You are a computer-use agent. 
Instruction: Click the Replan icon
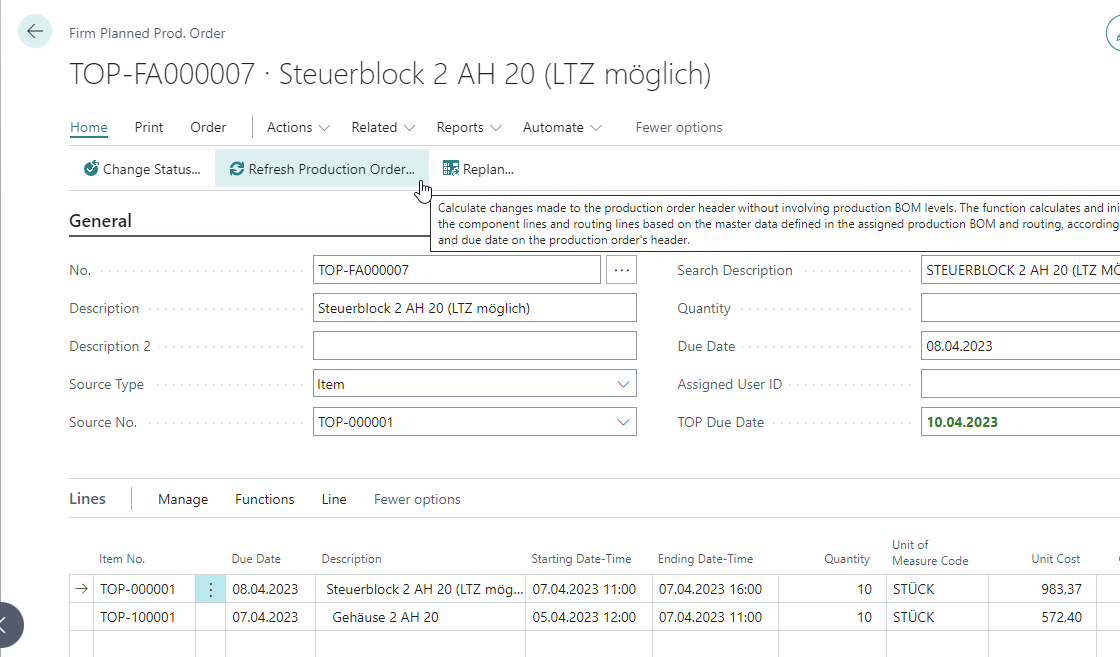pos(451,169)
